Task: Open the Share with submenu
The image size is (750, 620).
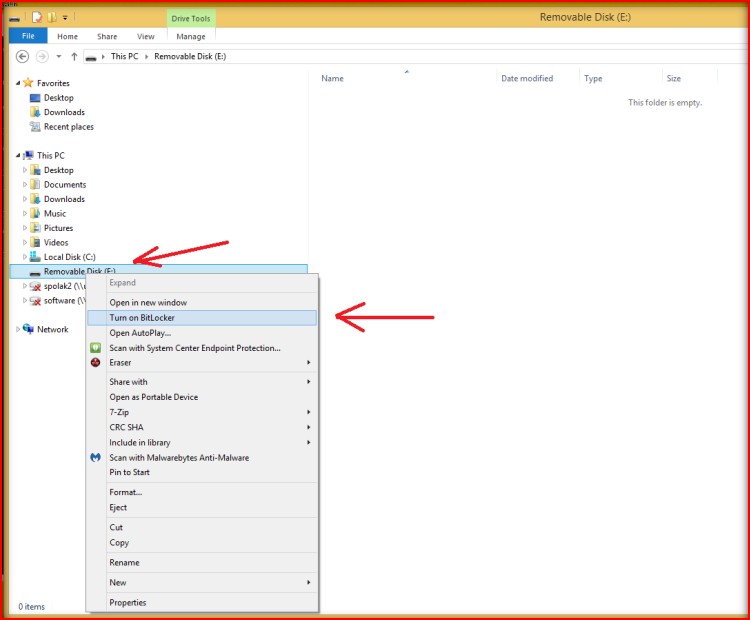Action: click(202, 382)
